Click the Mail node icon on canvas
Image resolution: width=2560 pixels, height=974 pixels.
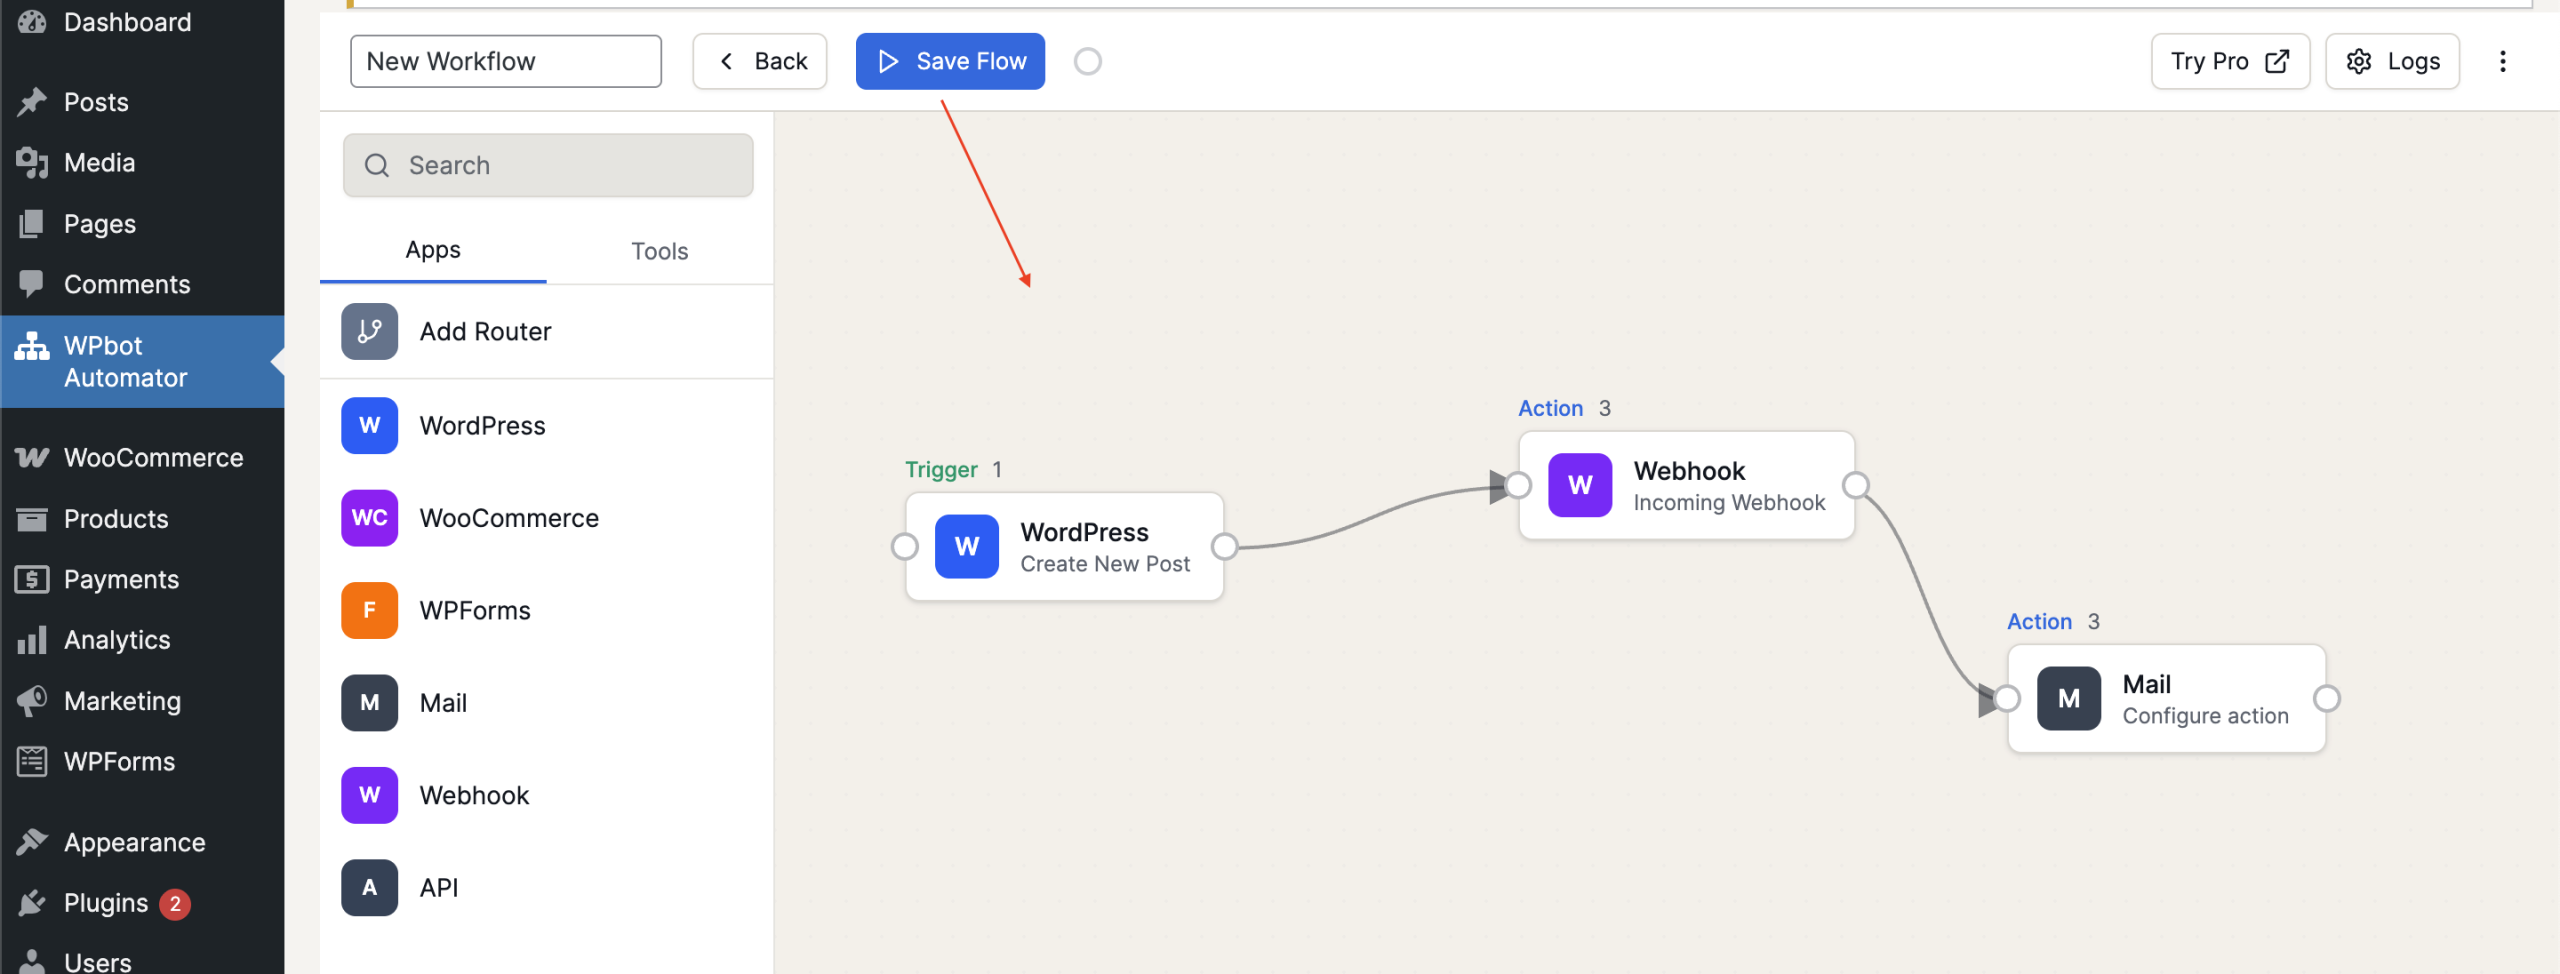[2068, 698]
